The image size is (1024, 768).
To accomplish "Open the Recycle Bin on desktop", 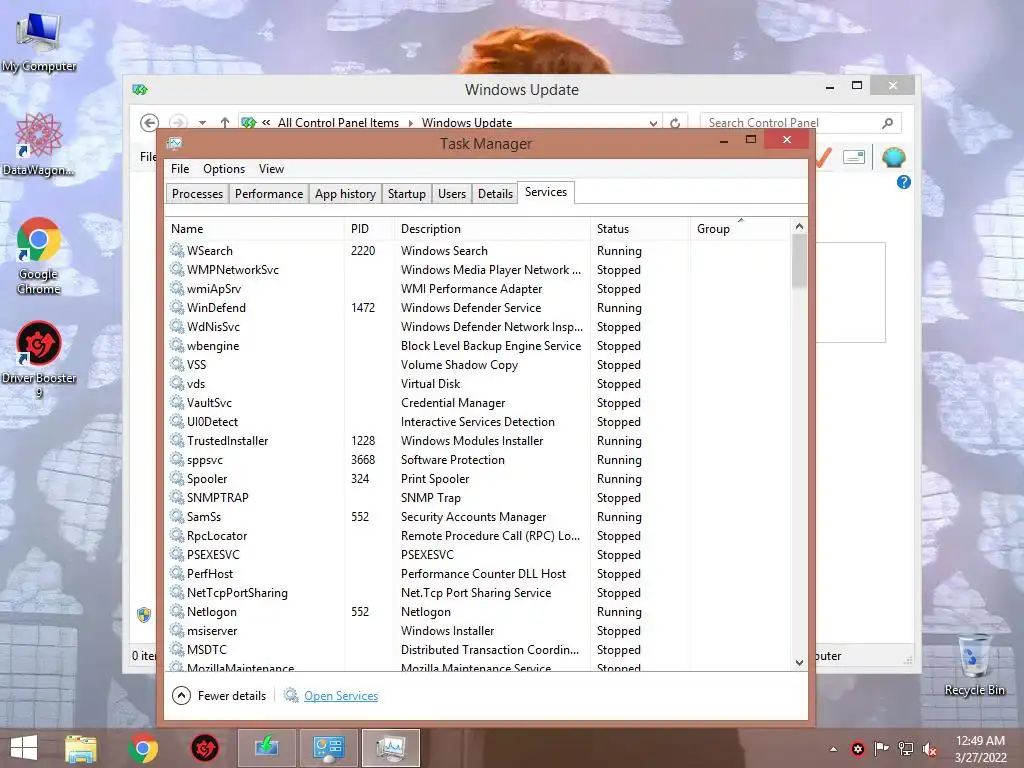I will [x=974, y=666].
